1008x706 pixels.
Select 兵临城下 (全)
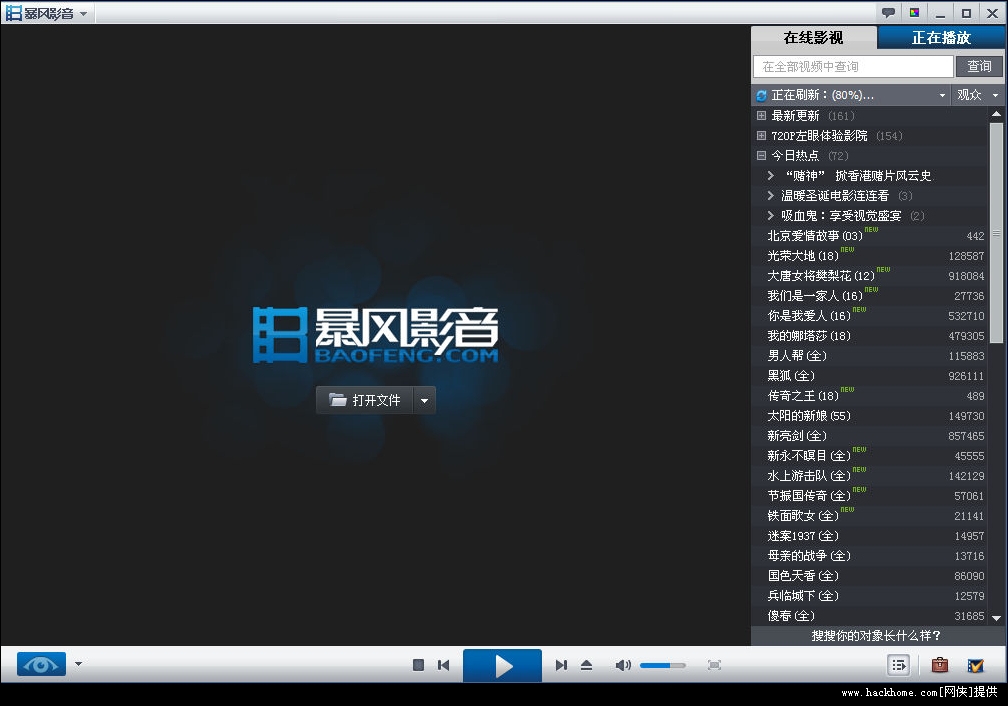[869, 596]
